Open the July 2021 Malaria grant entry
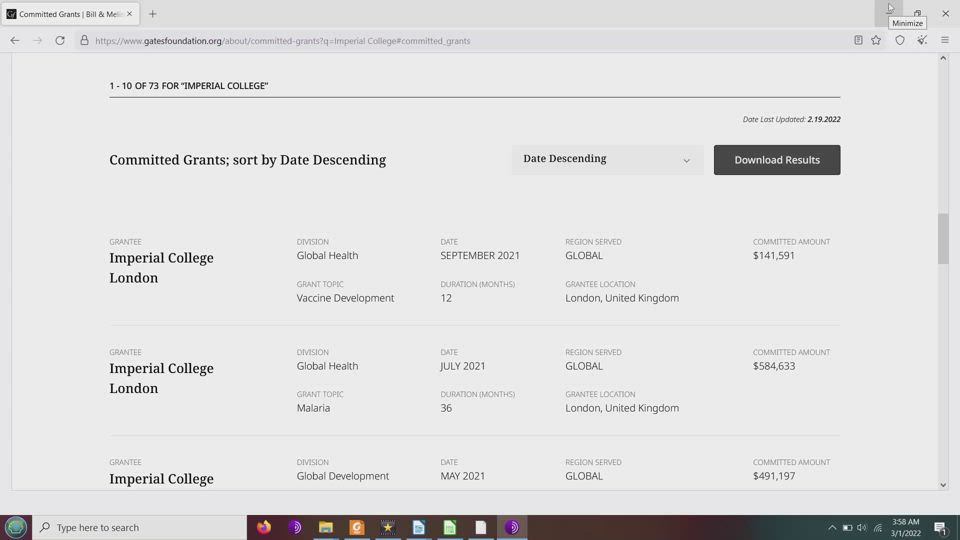The width and height of the screenshot is (960, 540). pos(161,378)
